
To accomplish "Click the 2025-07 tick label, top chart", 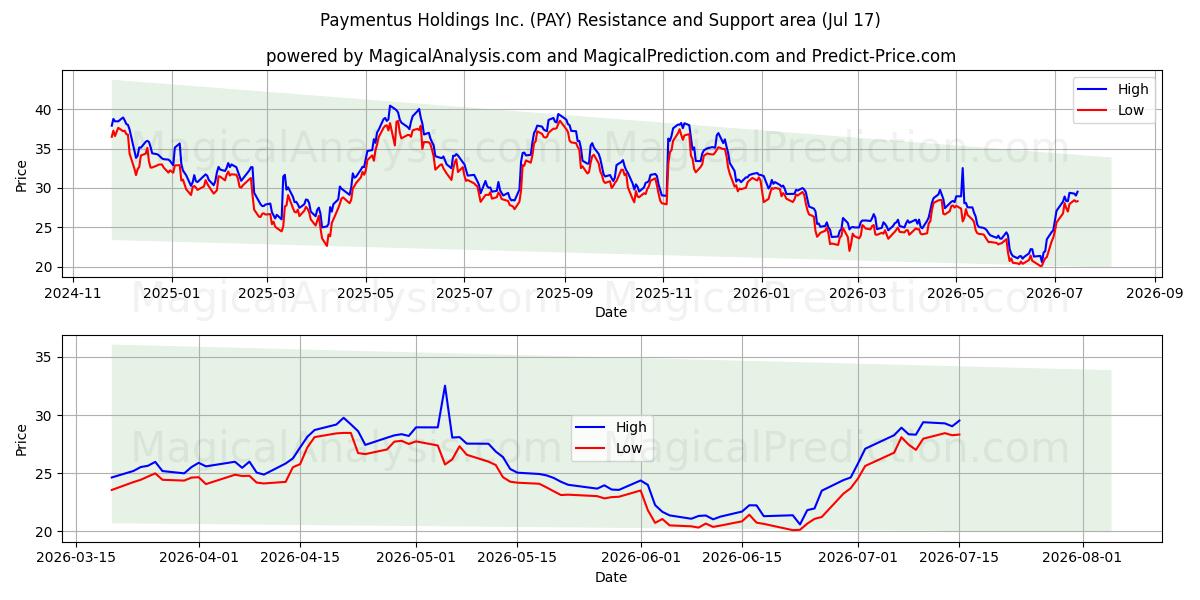I will 464,294.
